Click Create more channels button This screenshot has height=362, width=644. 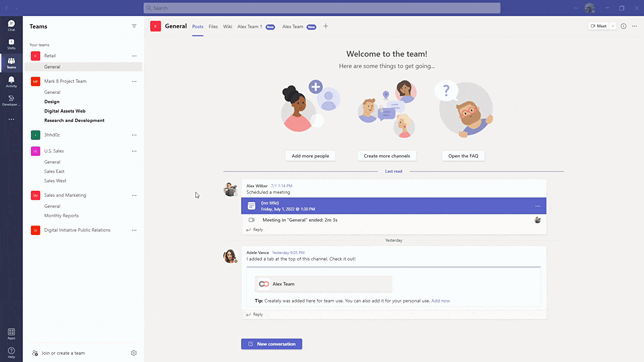pos(386,156)
